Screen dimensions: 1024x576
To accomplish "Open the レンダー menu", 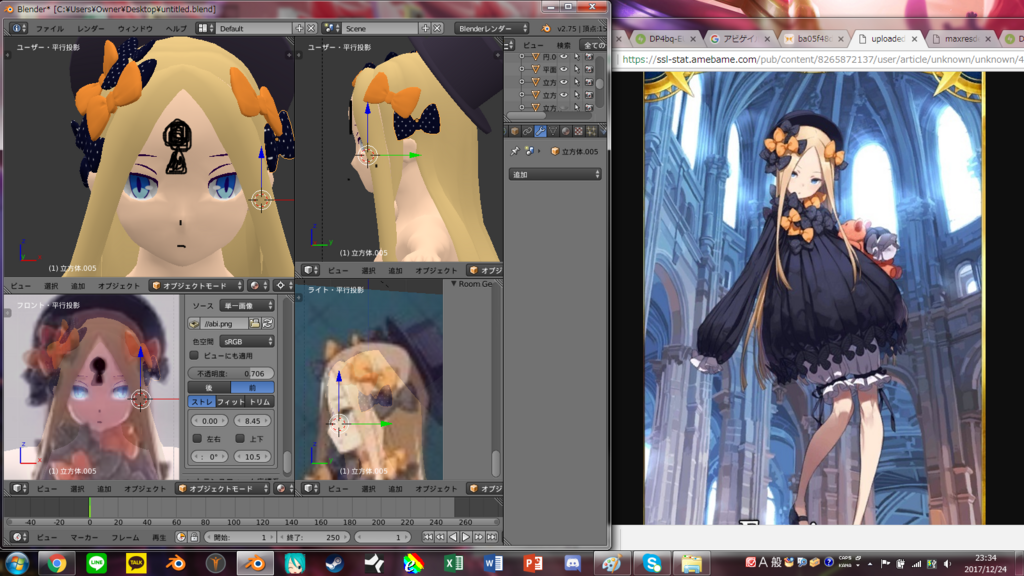I will click(91, 29).
